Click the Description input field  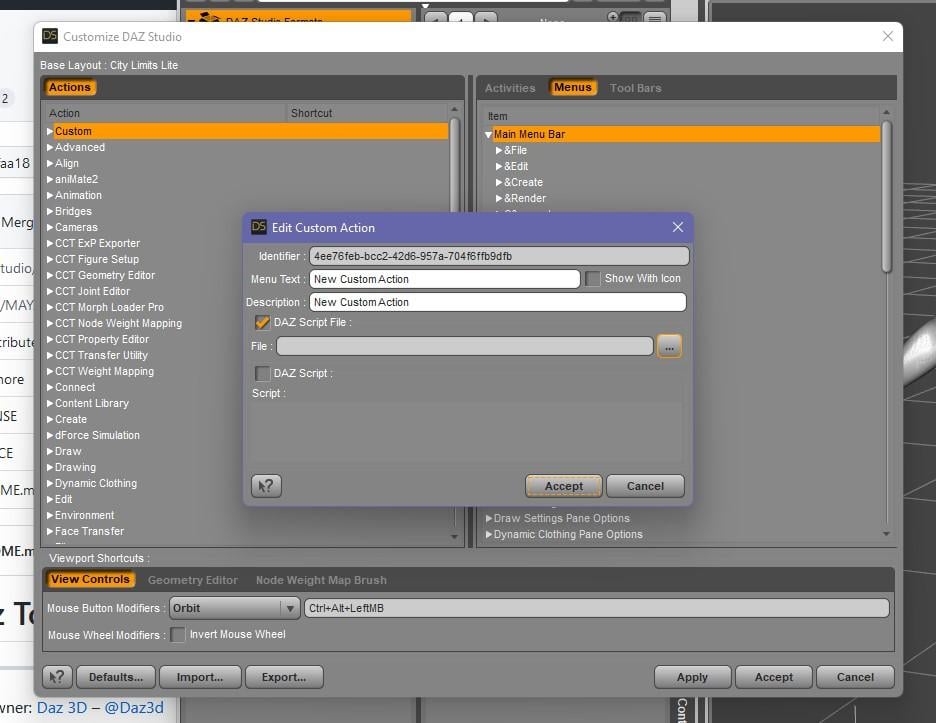coord(497,302)
